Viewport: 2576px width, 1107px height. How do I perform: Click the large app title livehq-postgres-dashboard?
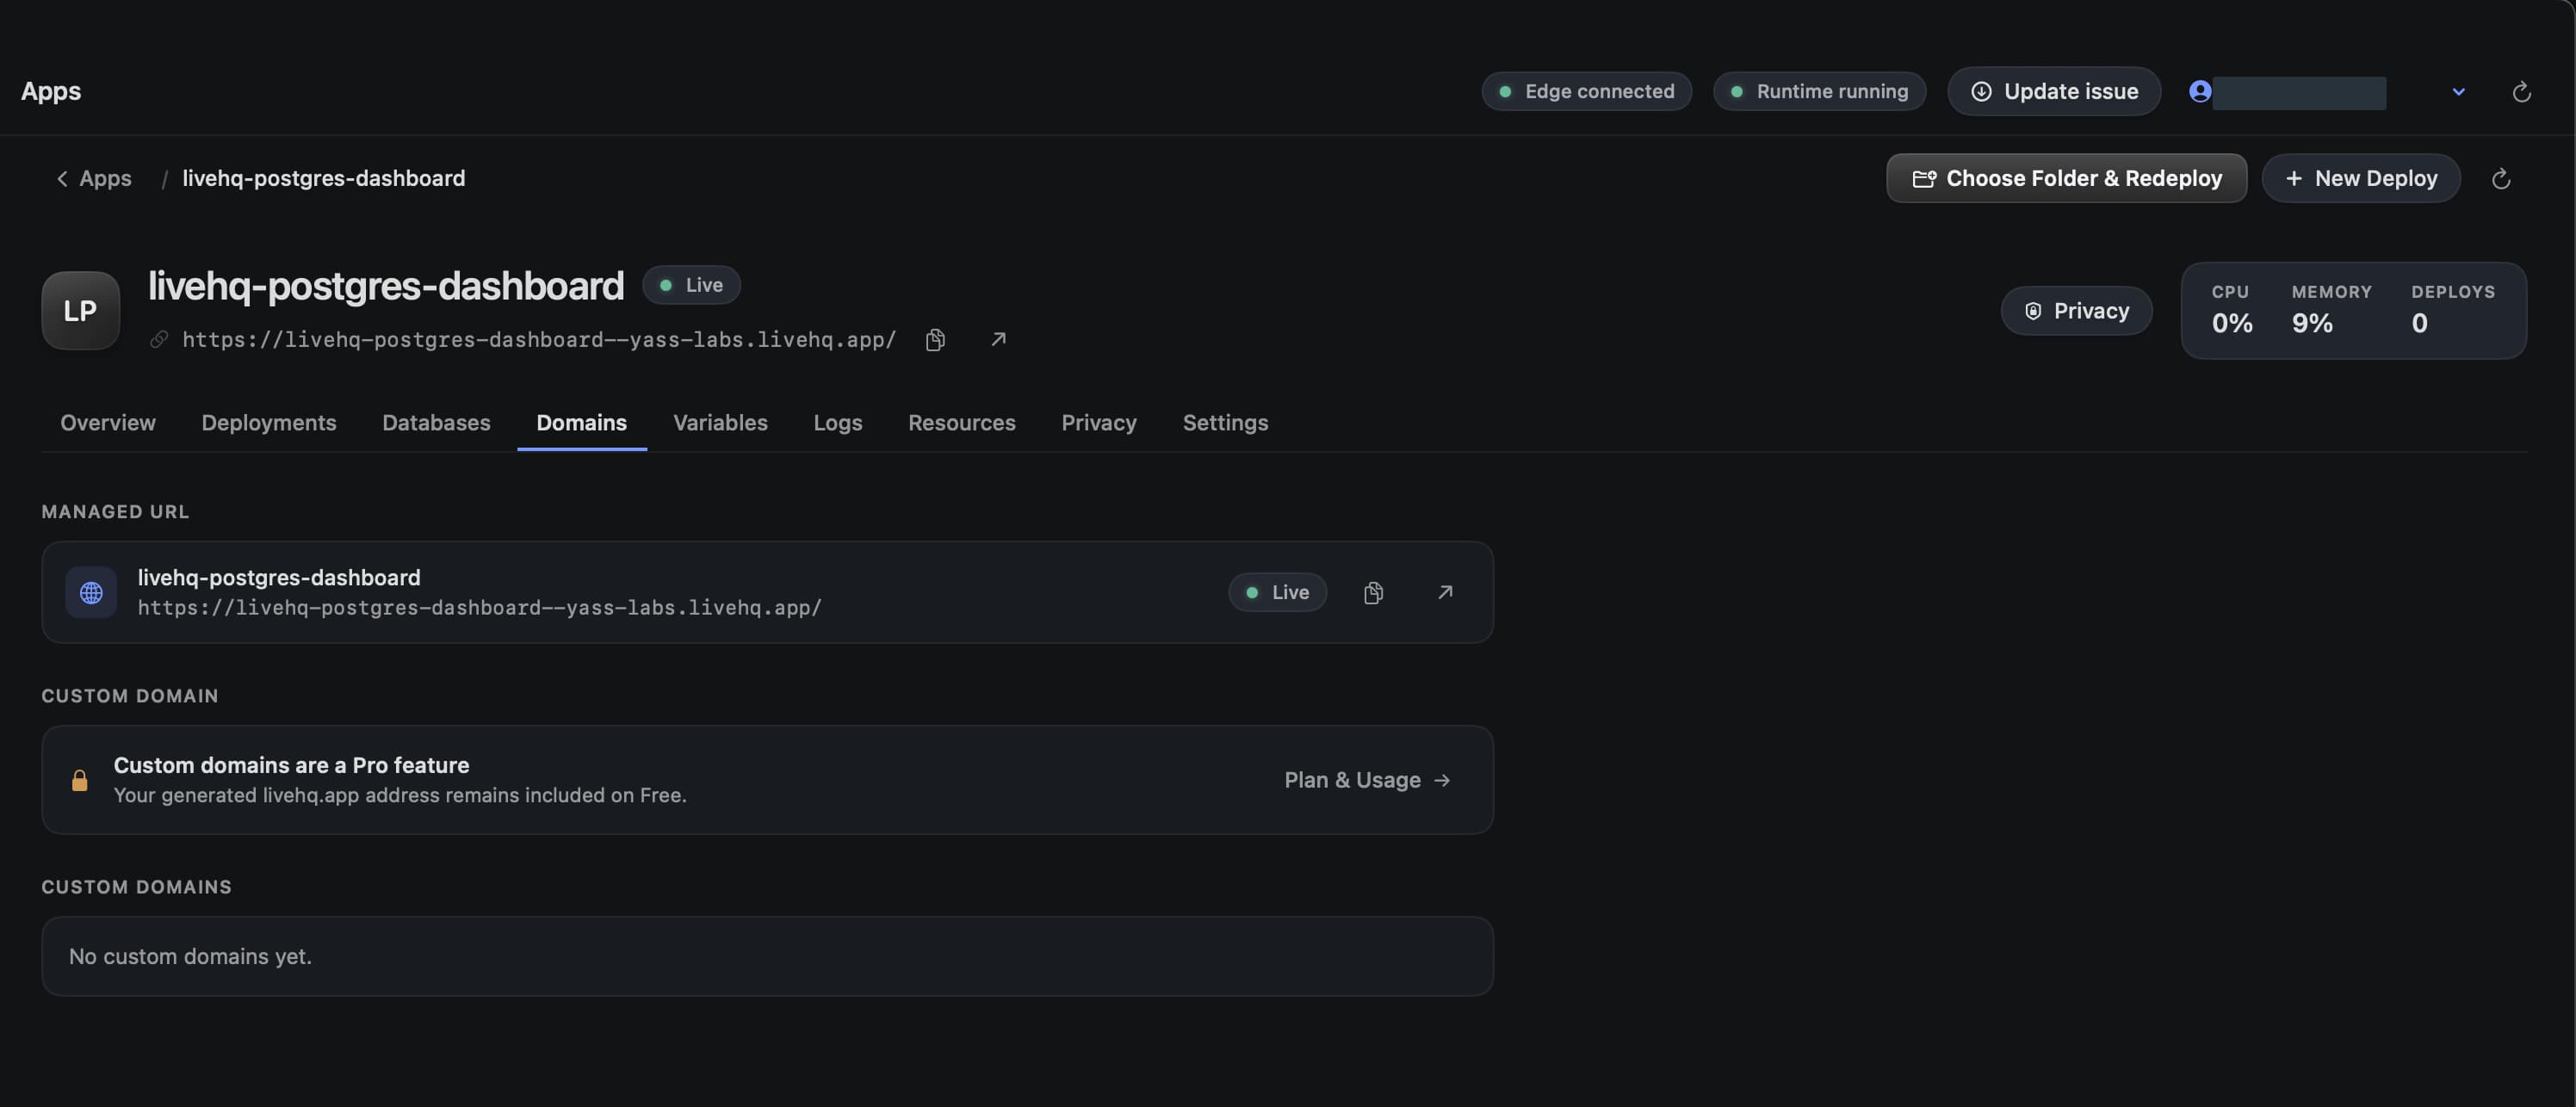tap(386, 286)
